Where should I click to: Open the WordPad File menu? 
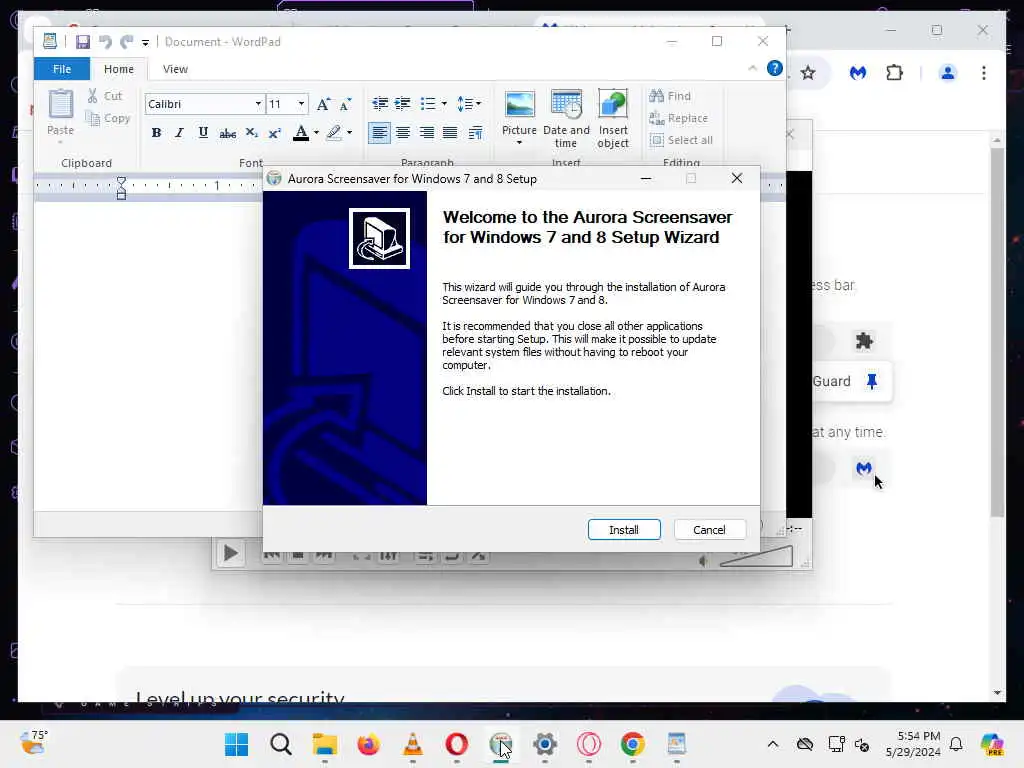click(62, 69)
